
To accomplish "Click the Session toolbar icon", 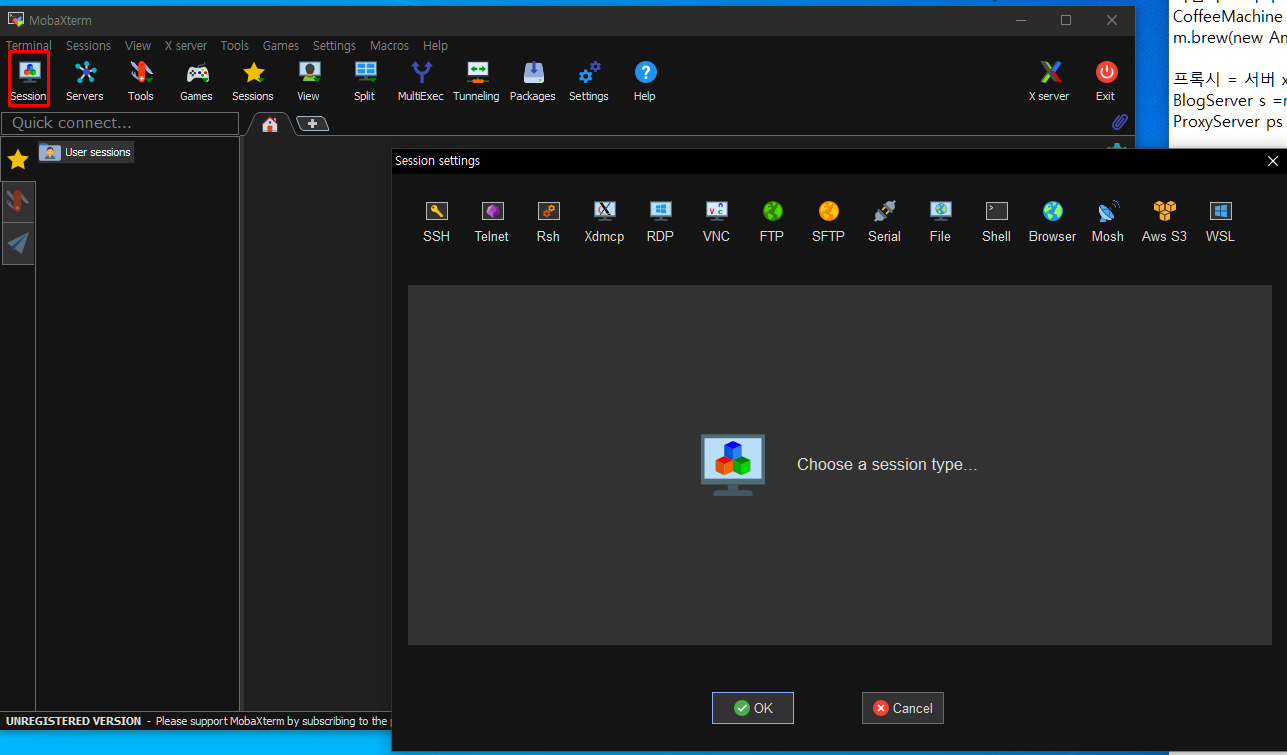I will pyautogui.click(x=29, y=79).
